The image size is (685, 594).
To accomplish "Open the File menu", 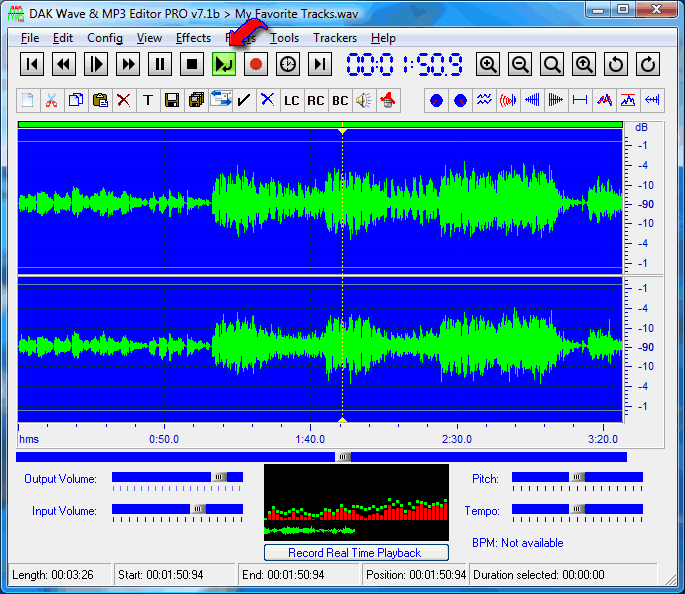I will point(30,38).
